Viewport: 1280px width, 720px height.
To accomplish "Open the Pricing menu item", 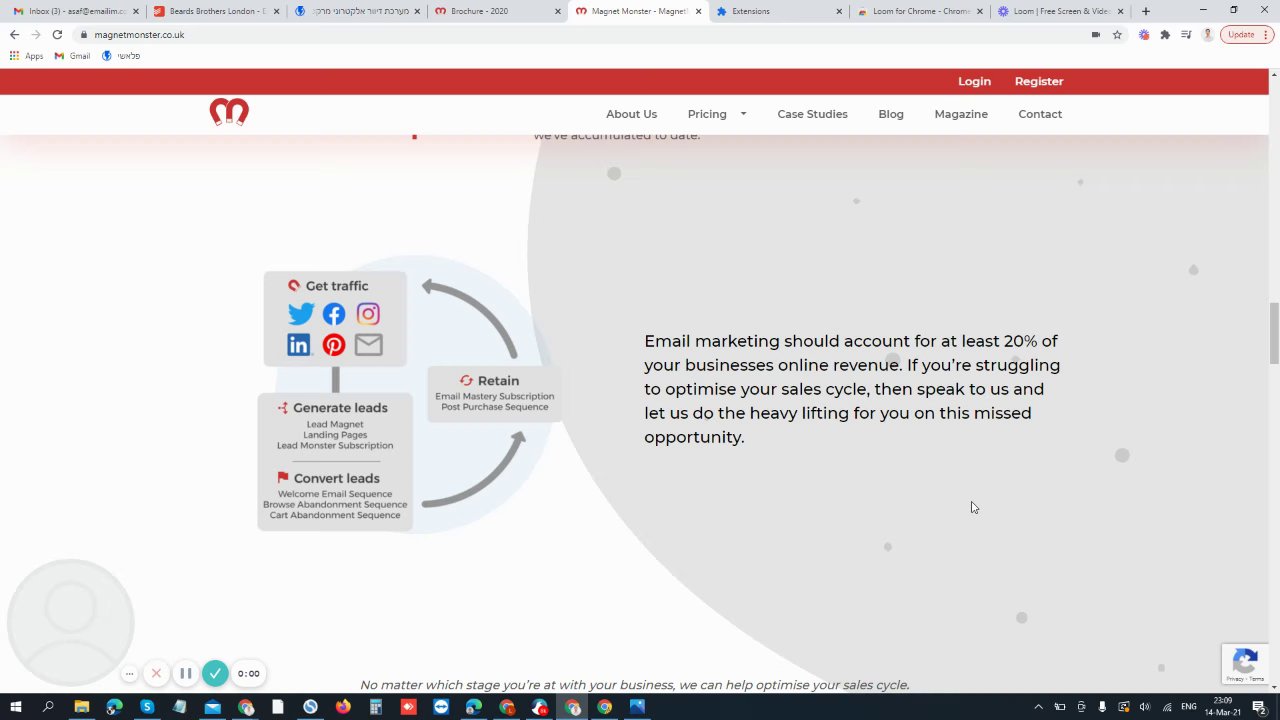I will 707,114.
